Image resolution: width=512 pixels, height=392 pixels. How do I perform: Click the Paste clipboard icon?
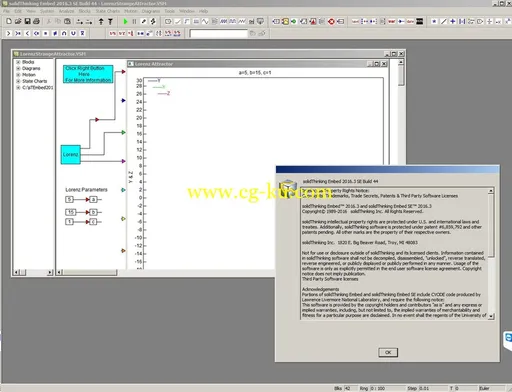pyautogui.click(x=67, y=21)
